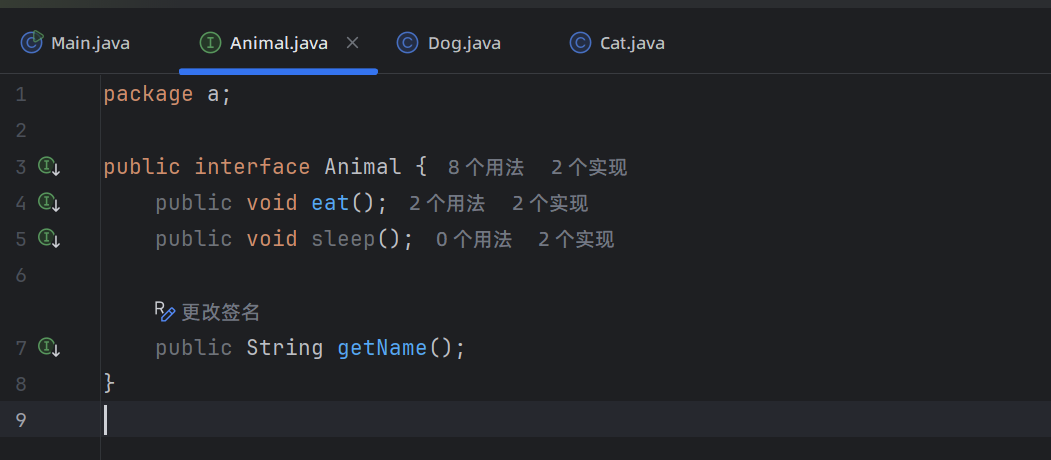Click the implementations gutter icon on line 3

pyautogui.click(x=48, y=167)
